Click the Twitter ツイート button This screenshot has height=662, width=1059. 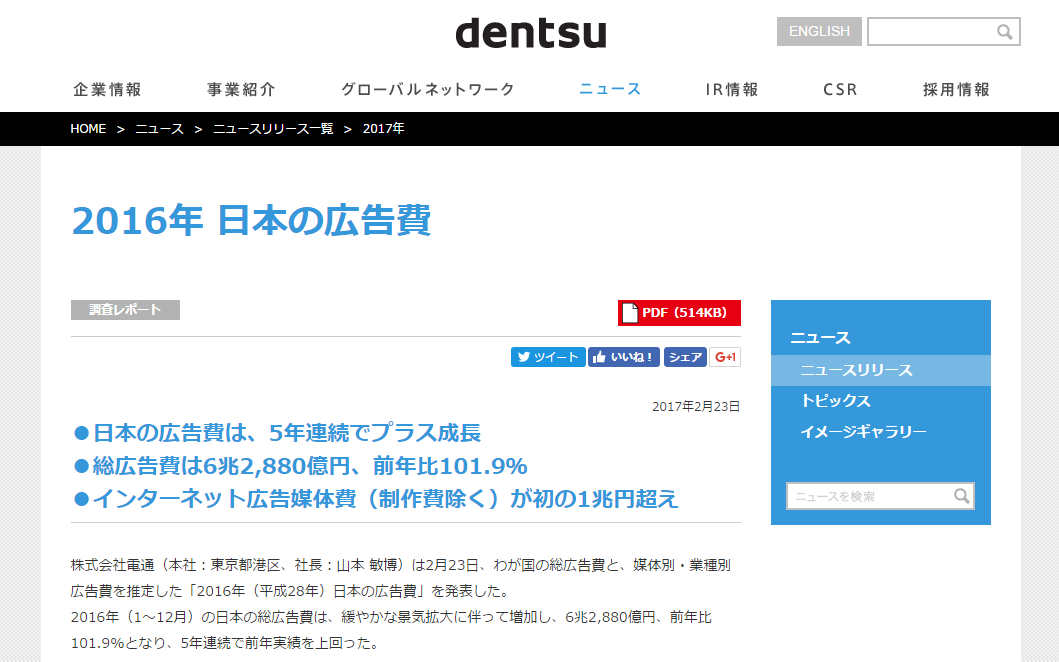[548, 357]
